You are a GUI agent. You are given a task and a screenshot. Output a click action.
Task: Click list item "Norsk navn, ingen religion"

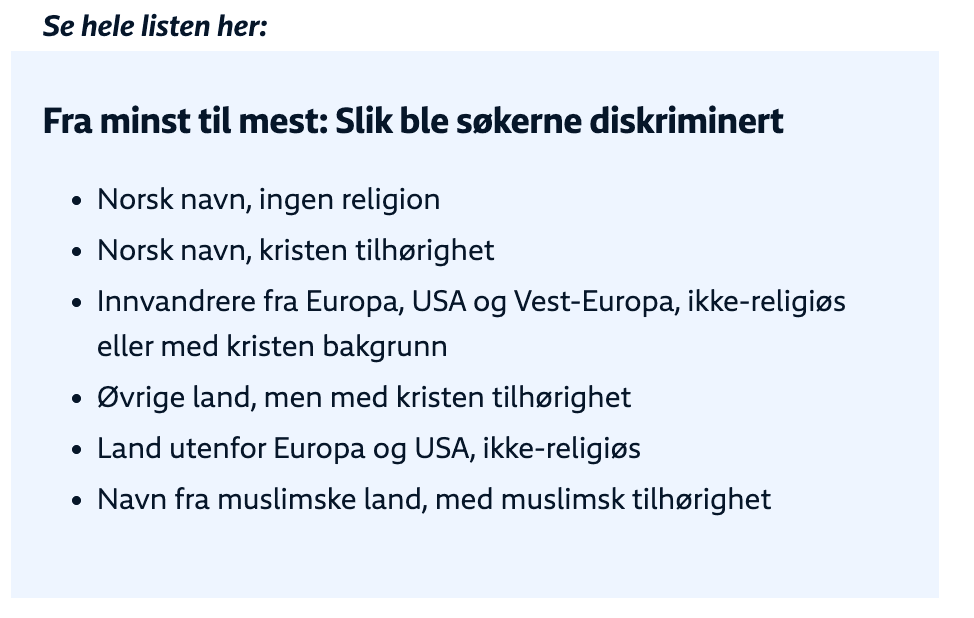point(268,200)
